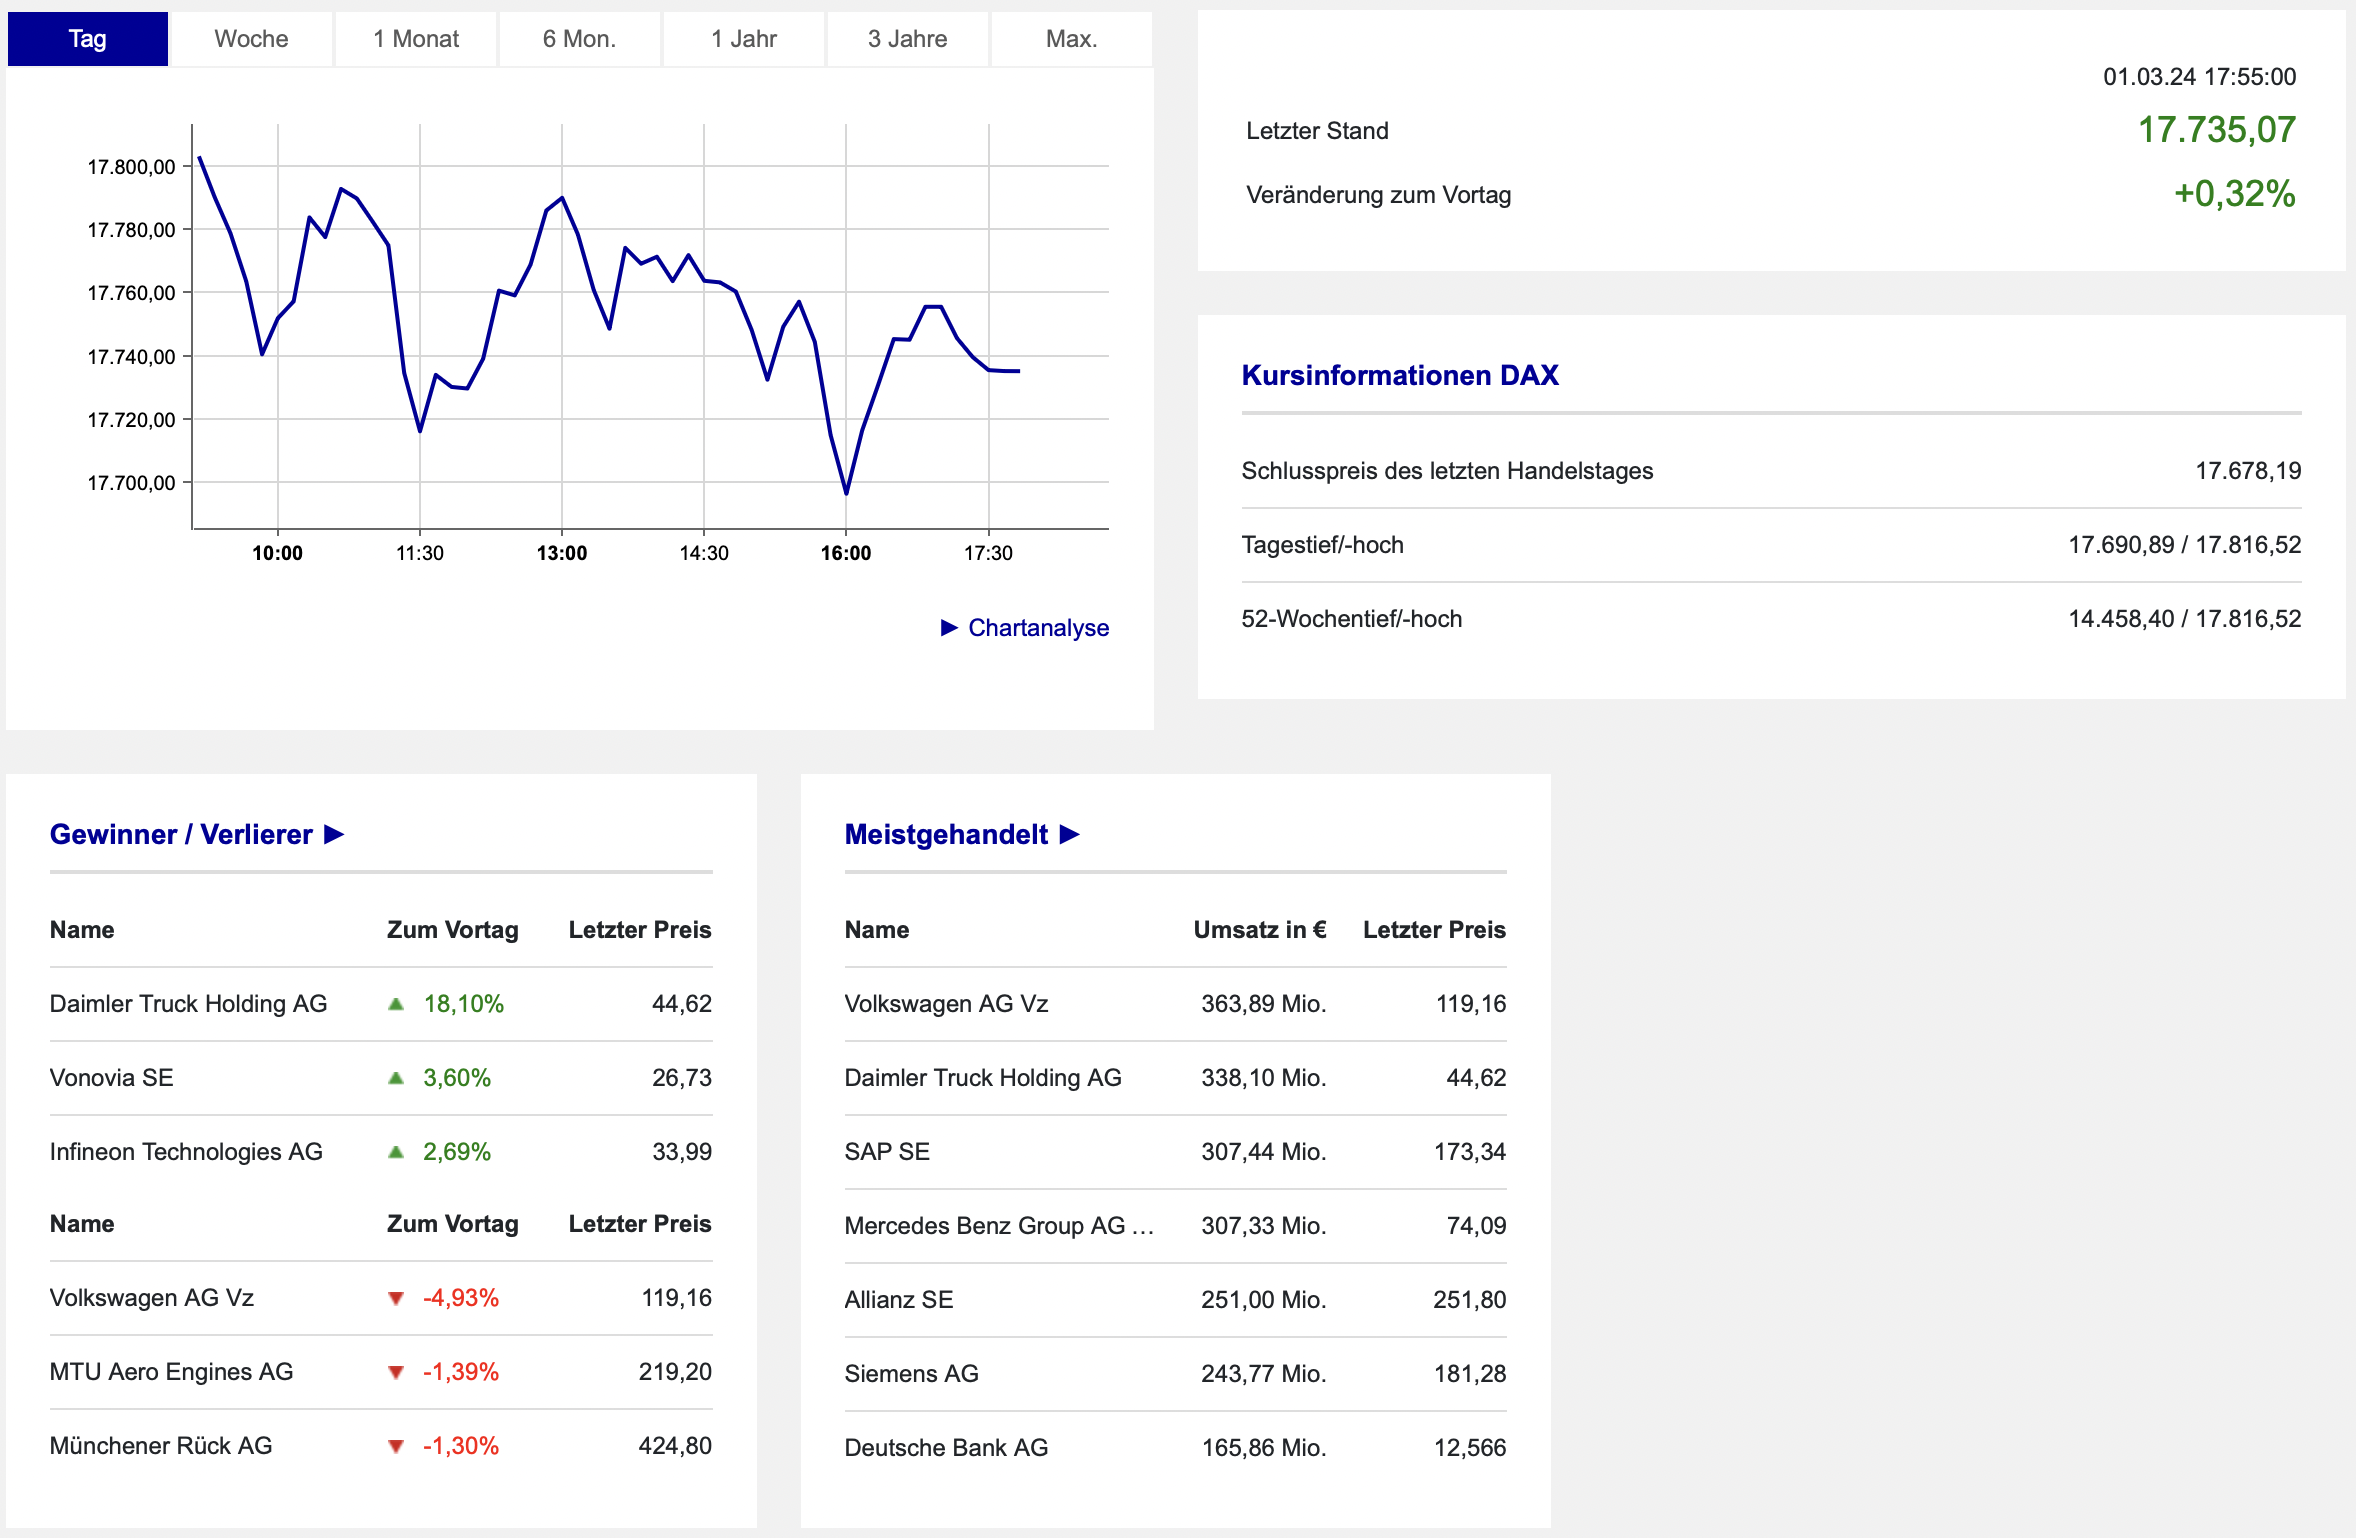Open the Max. chart range
The height and width of the screenshot is (1538, 2356).
click(x=1071, y=39)
